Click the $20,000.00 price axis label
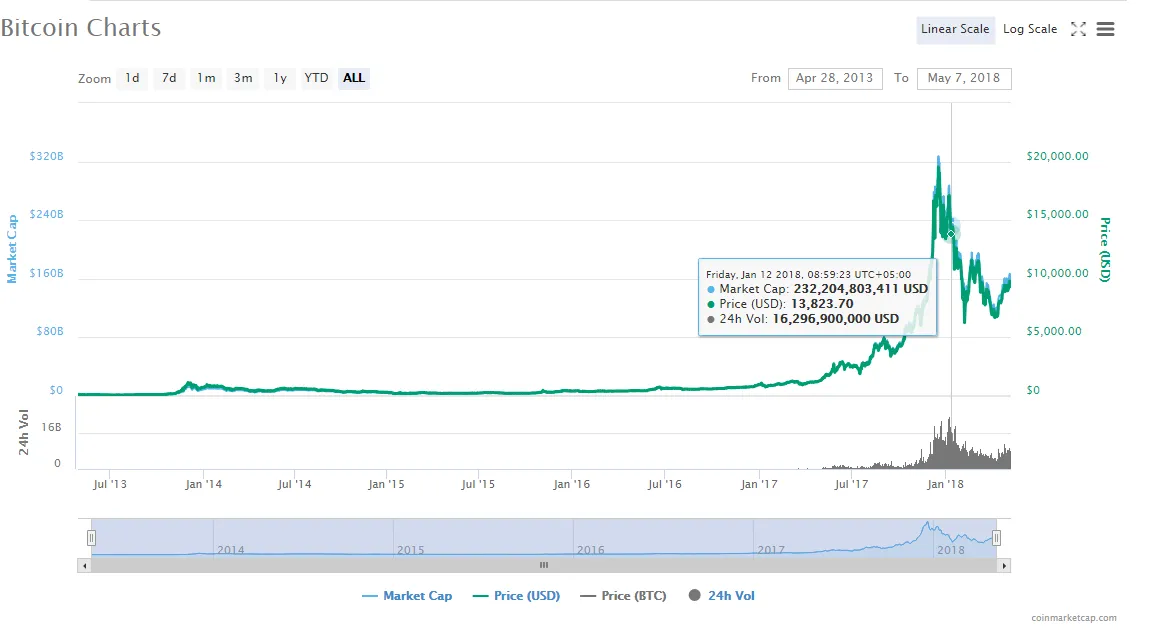The image size is (1173, 637). coord(1057,156)
